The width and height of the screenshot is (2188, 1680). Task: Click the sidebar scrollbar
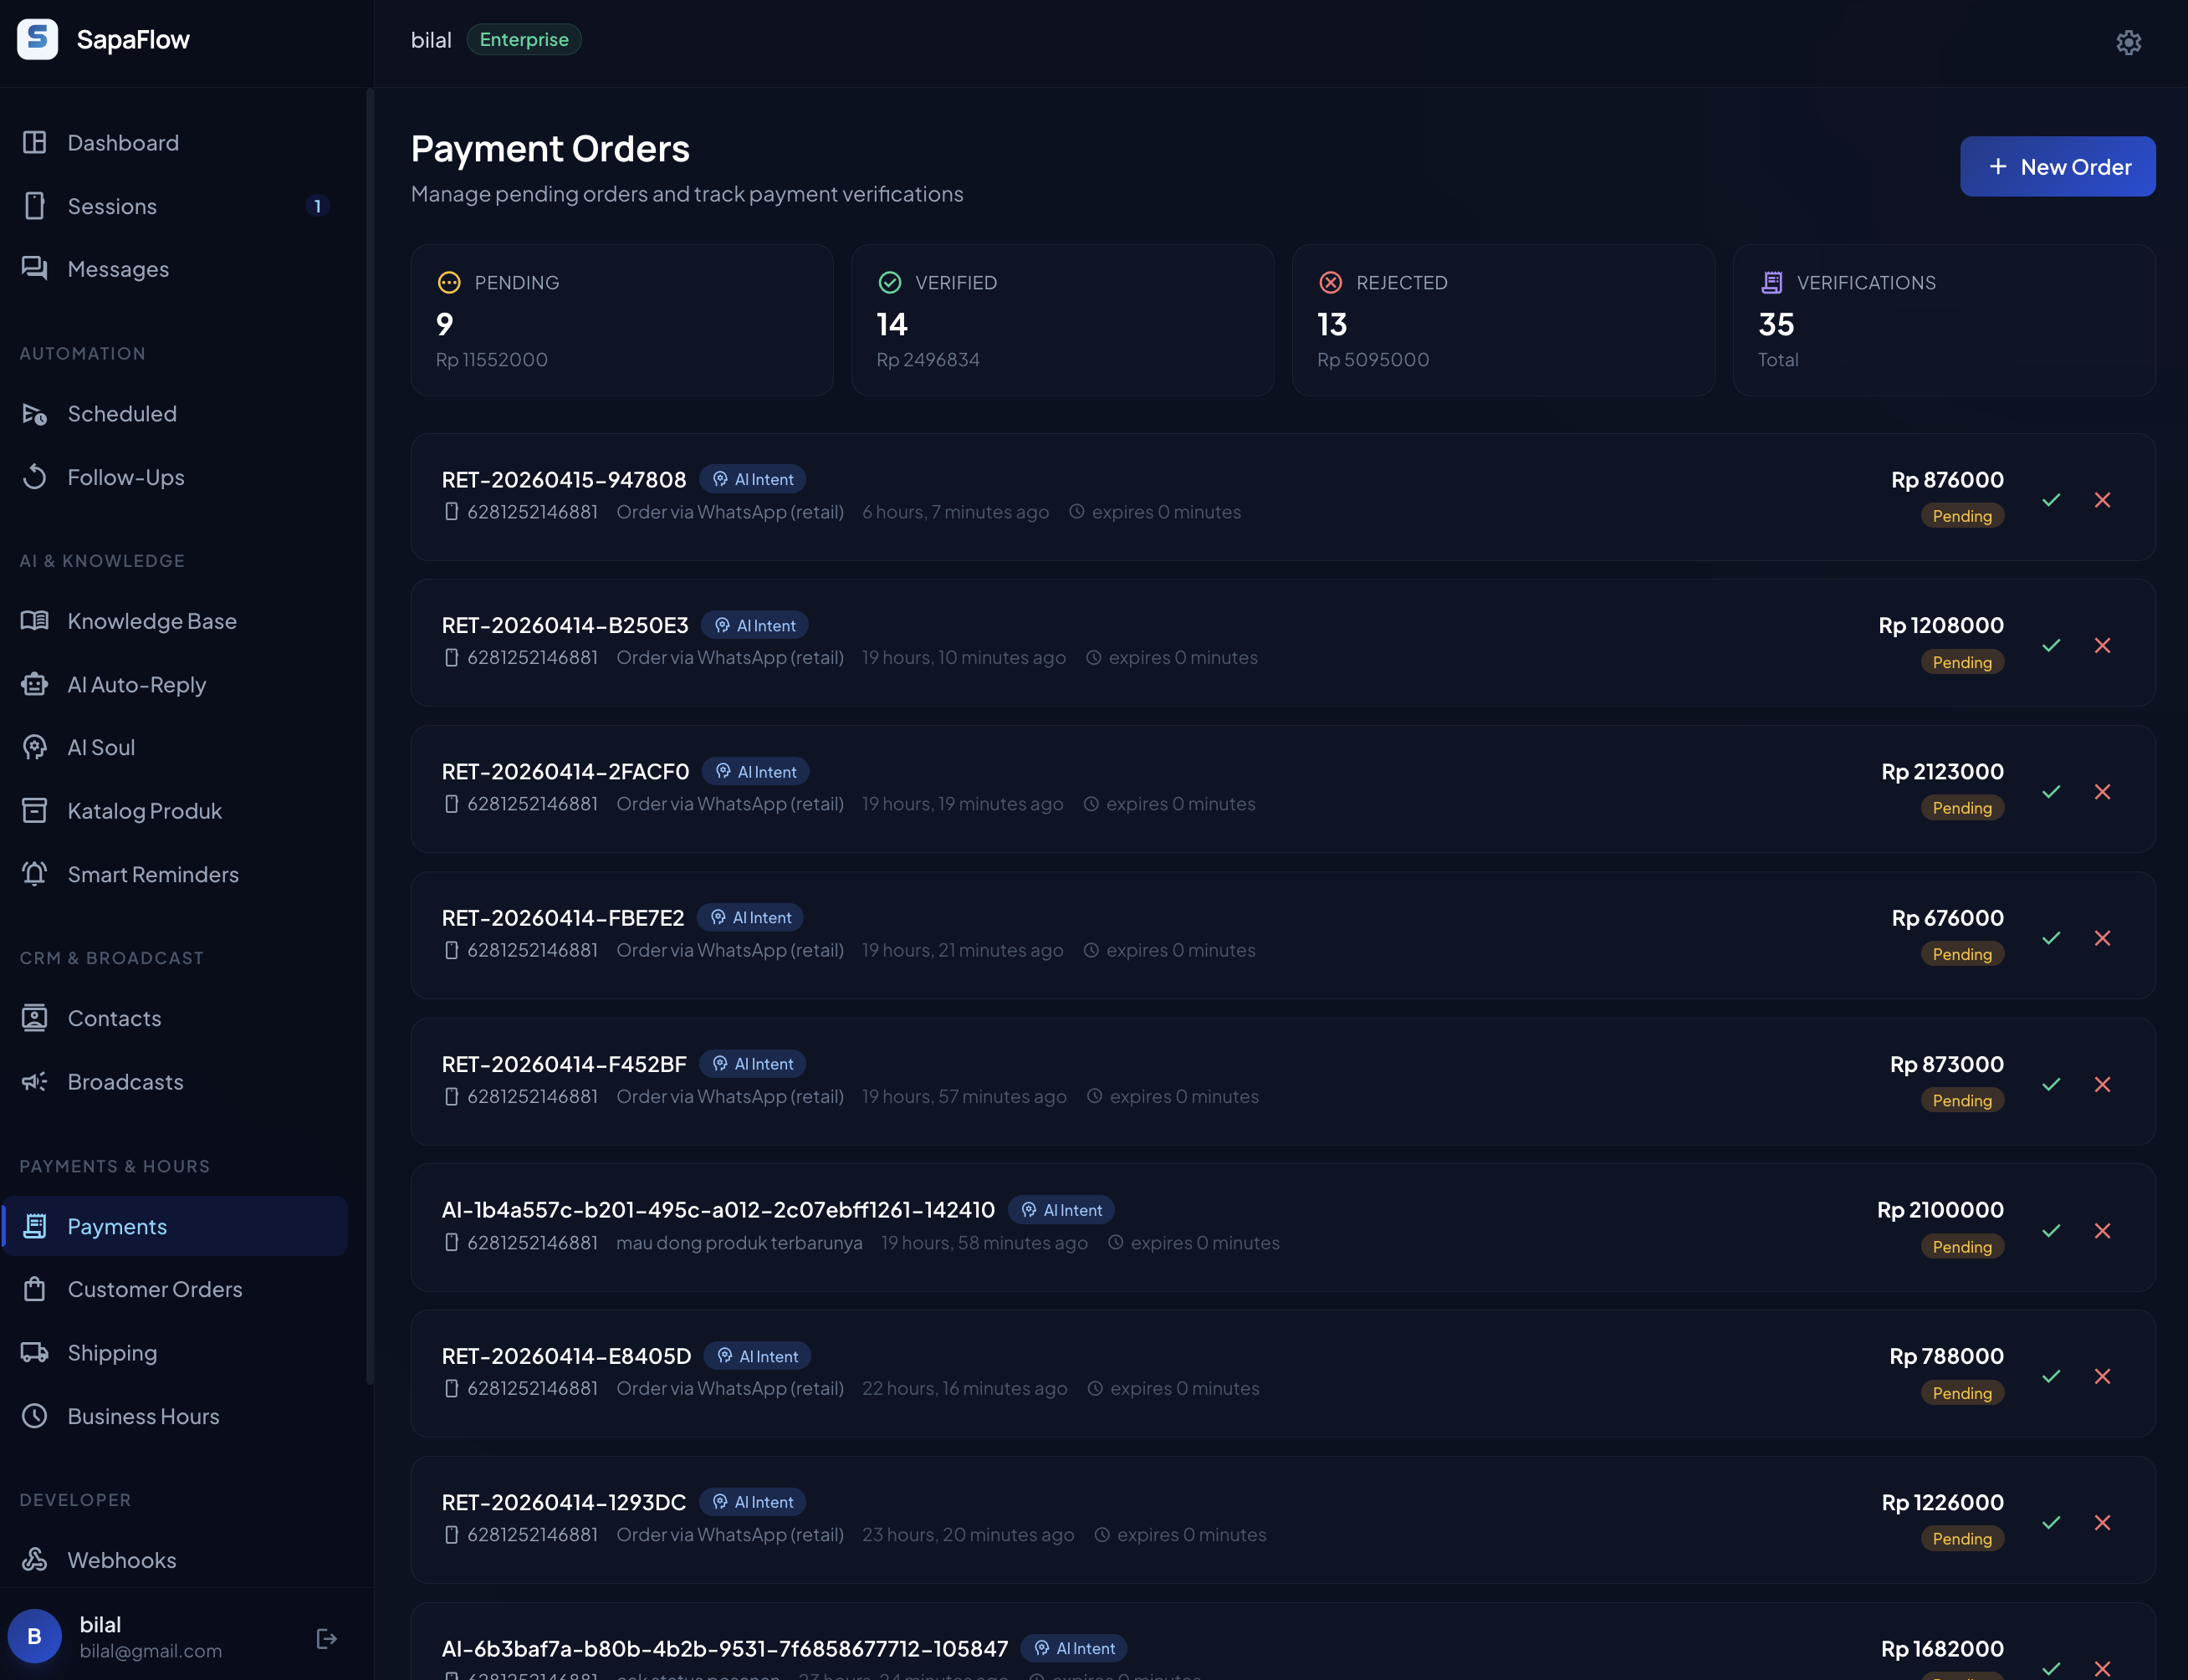(370, 735)
